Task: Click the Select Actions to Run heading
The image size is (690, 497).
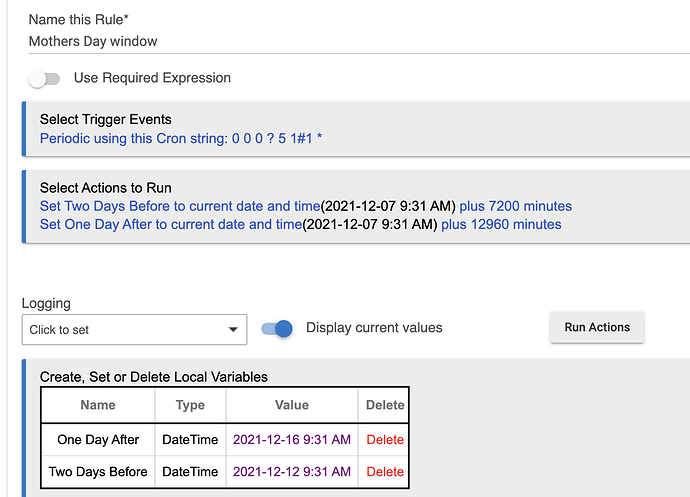Action: tap(106, 188)
